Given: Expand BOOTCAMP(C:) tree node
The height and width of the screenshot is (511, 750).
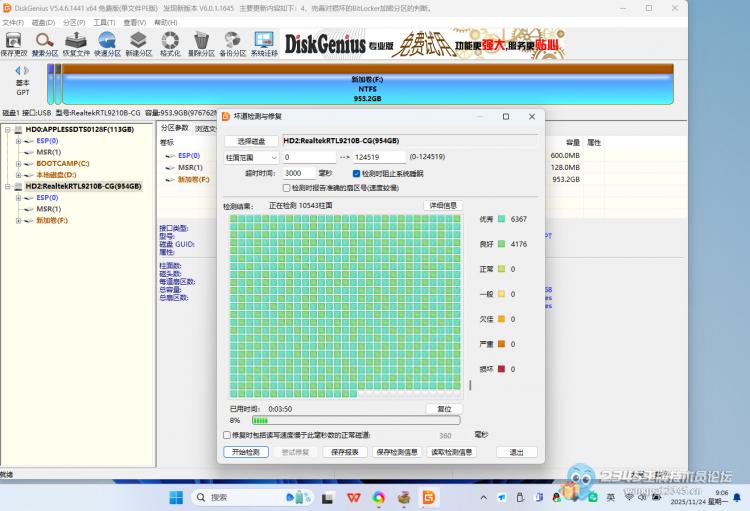Looking at the screenshot, I should [x=18, y=163].
